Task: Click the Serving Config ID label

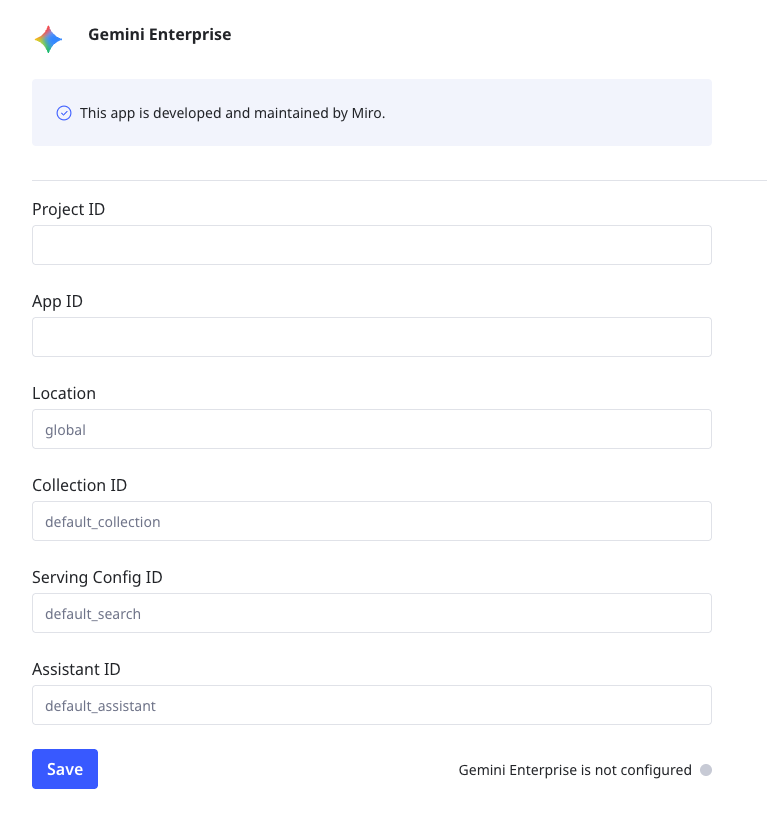Action: (97, 577)
